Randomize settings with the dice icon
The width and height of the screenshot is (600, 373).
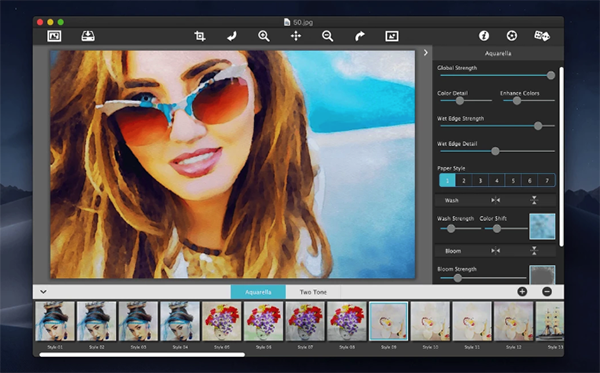point(542,36)
